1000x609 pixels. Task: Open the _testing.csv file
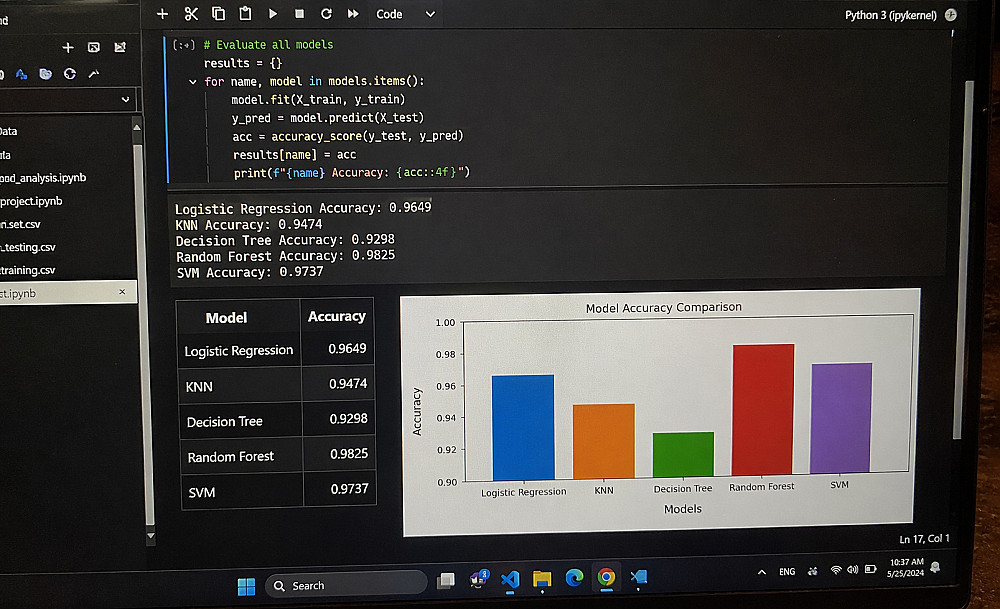28,247
